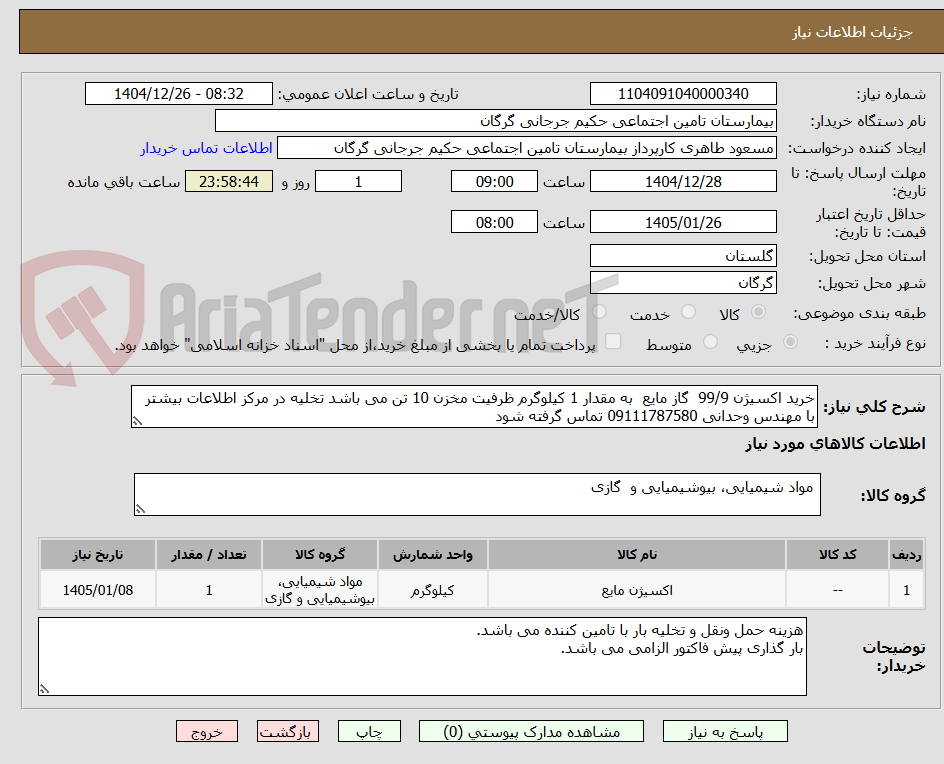Click the 'گروه کالا' column header

[x=320, y=554]
